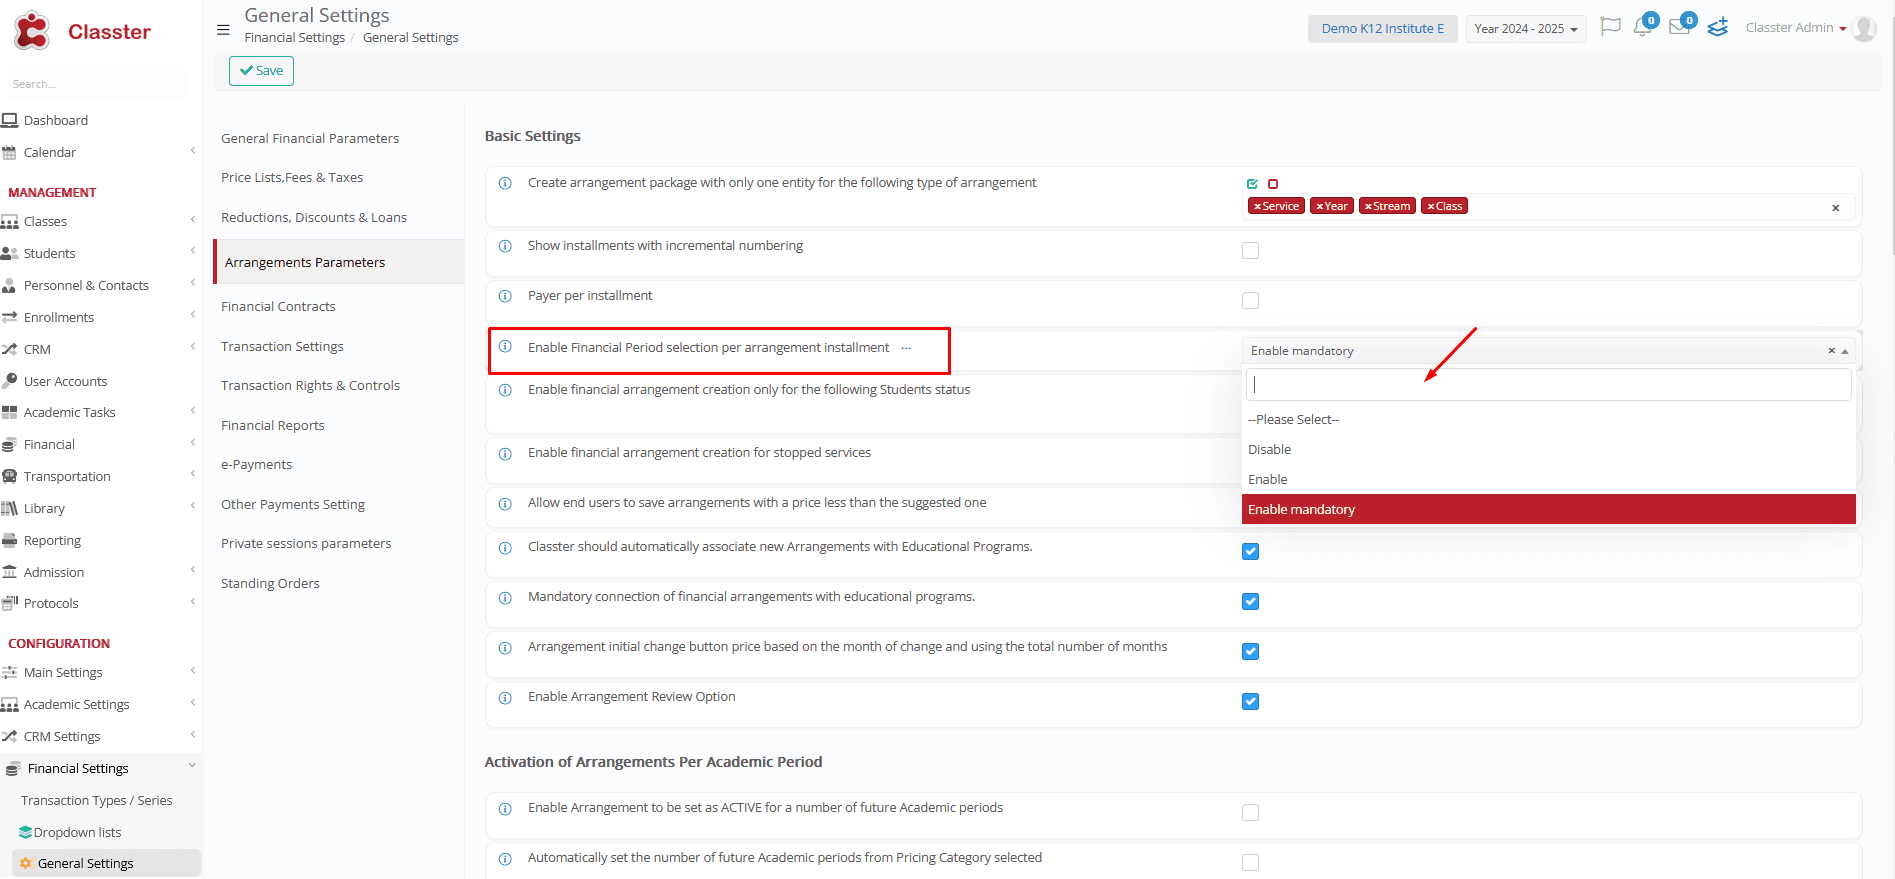Image resolution: width=1895 pixels, height=879 pixels.
Task: Click info icon for Payer per installment
Action: coord(505,296)
